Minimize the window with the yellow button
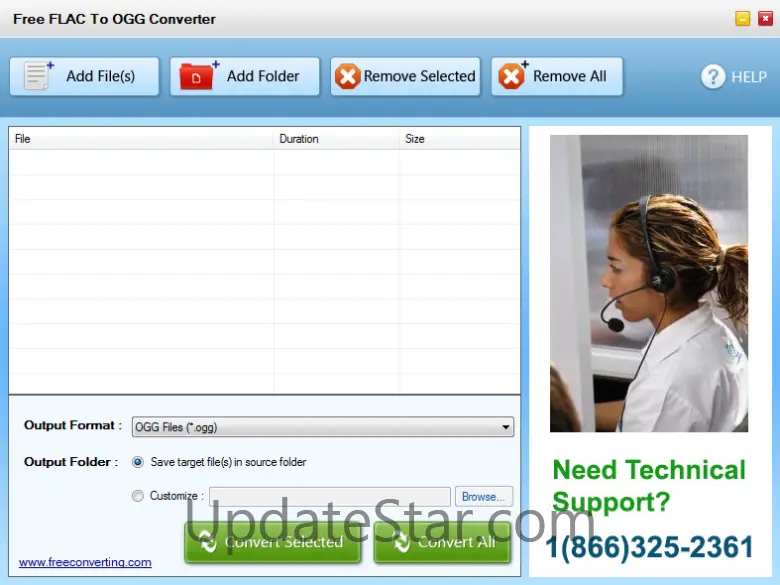This screenshot has height=585, width=780. coord(742,18)
